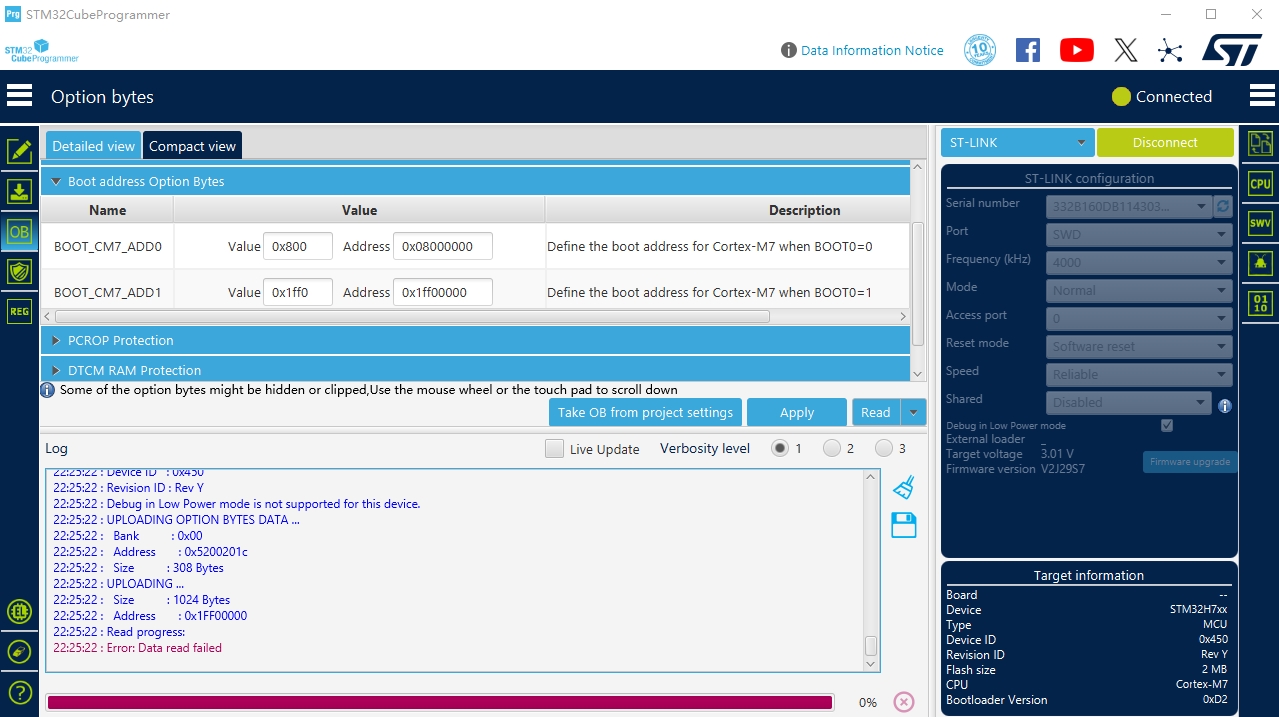Edit BOOT_CM7_ADD1 Address field
This screenshot has height=717, width=1279.
pyautogui.click(x=443, y=292)
